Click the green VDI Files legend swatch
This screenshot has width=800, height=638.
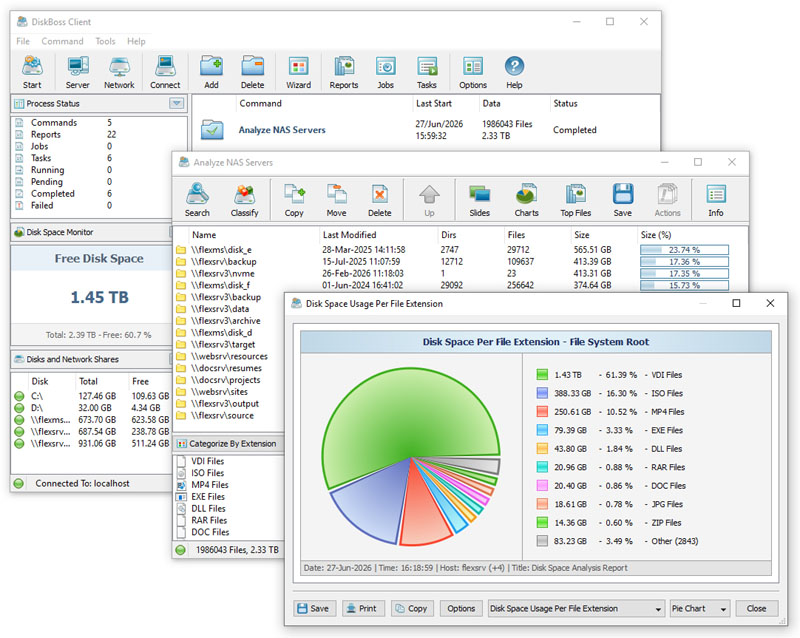pos(542,375)
